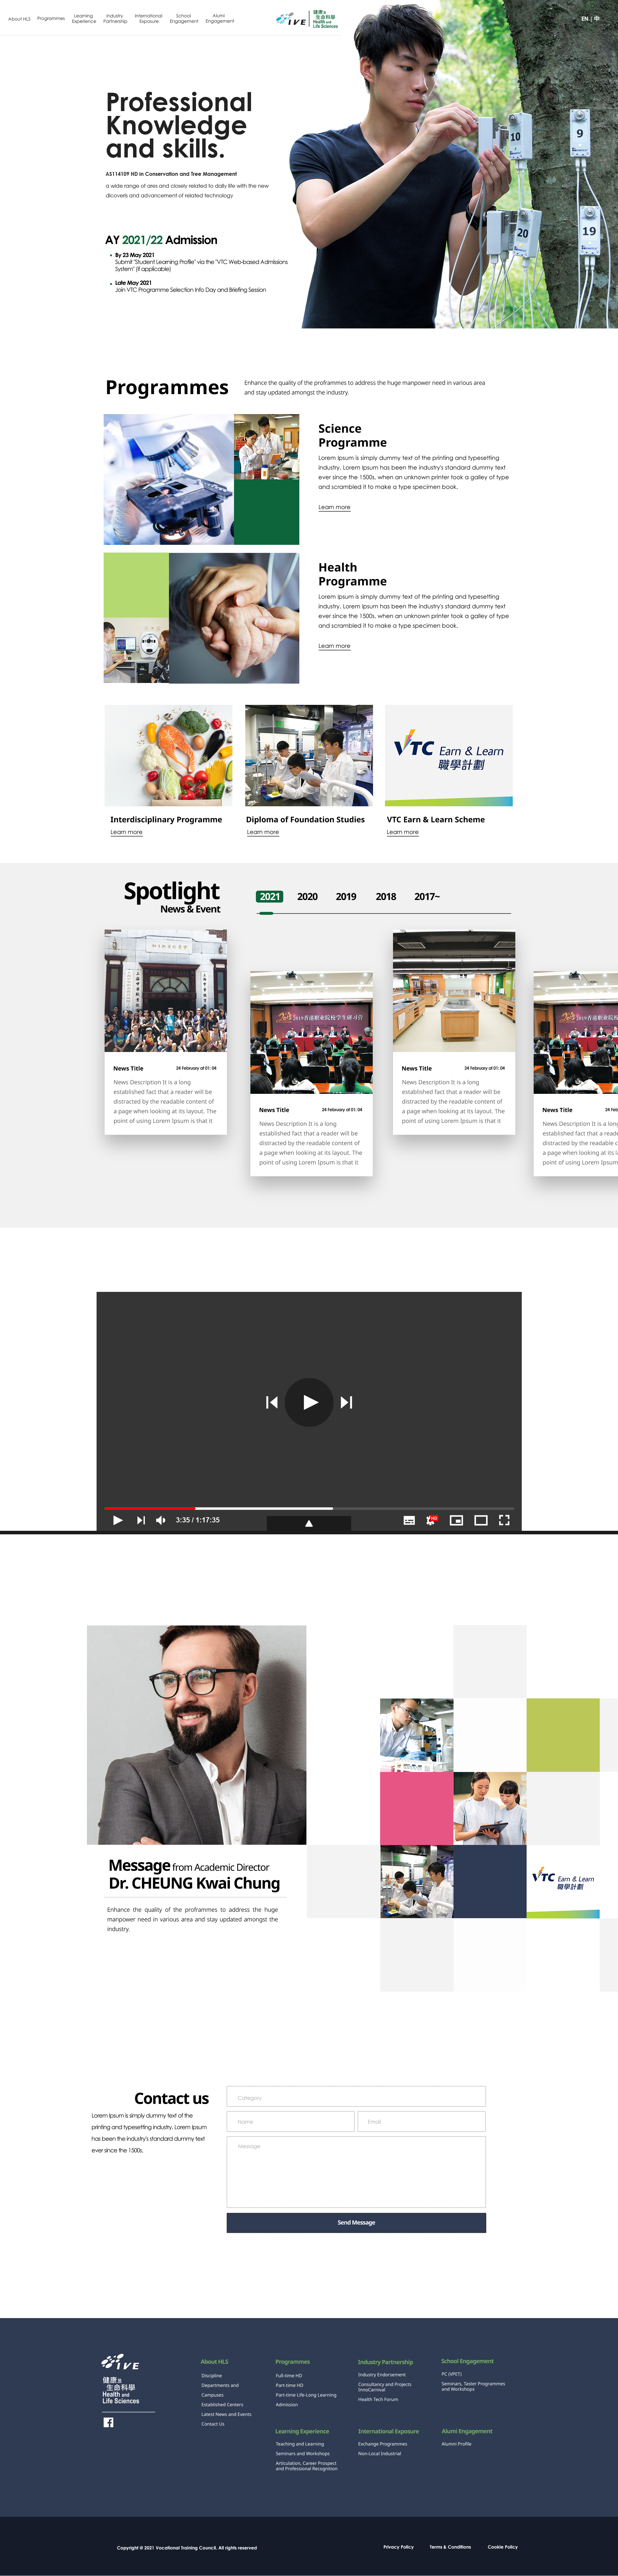Click Learn more under Health Programme
618x2576 pixels.
[x=334, y=646]
